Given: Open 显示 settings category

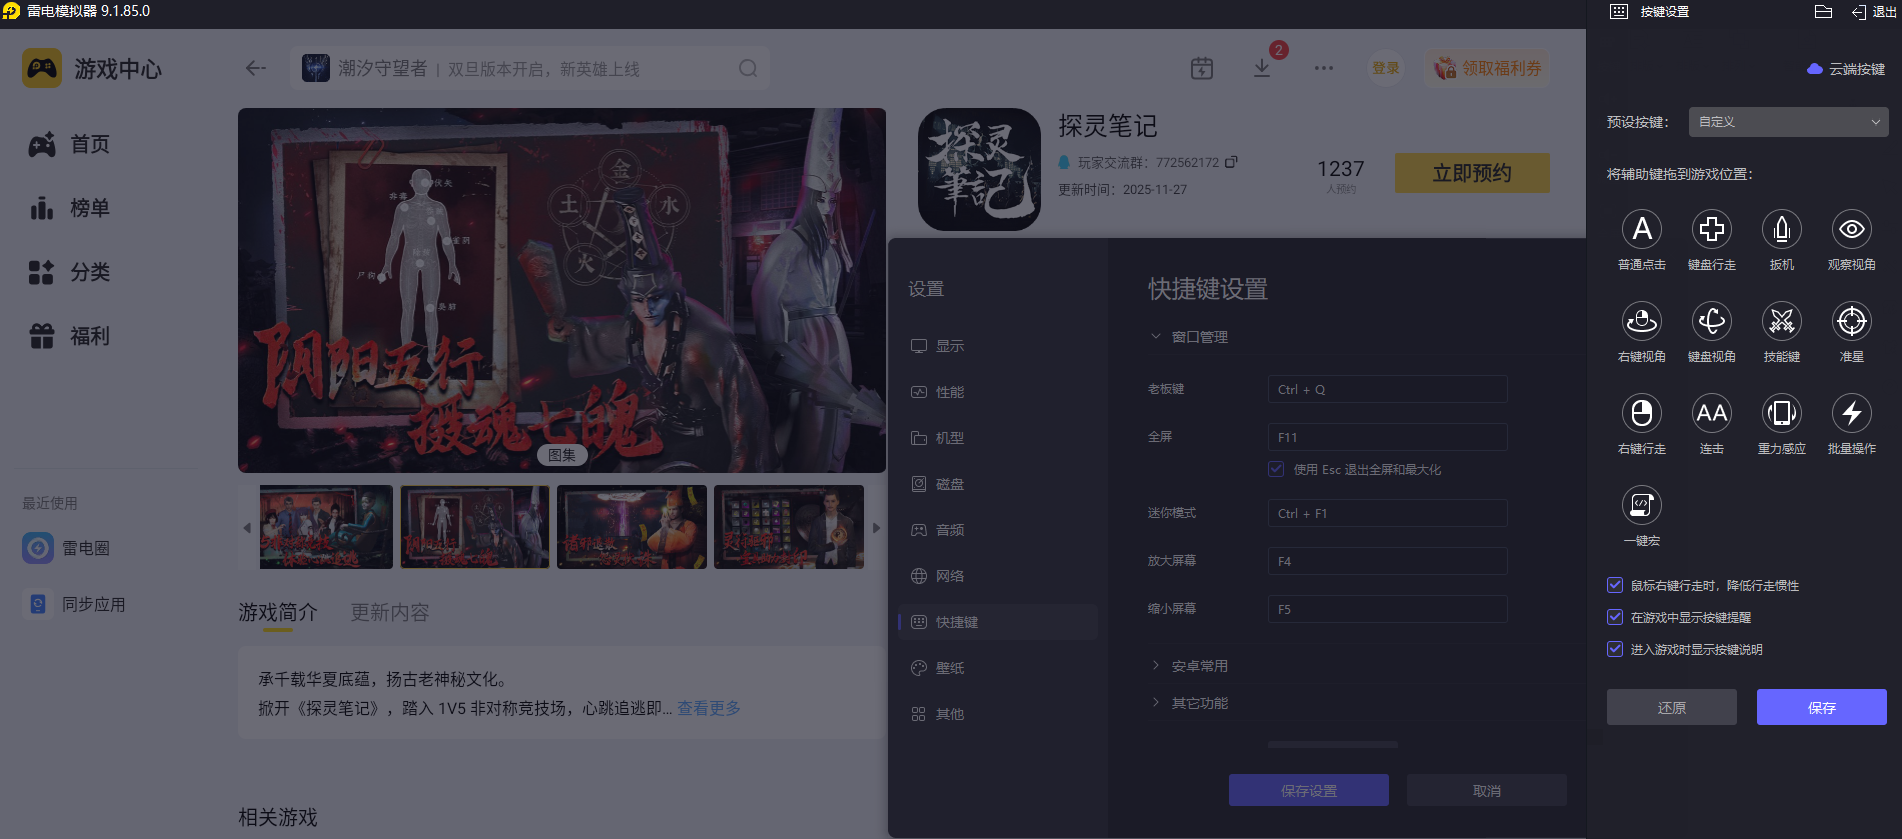Looking at the screenshot, I should pos(998,346).
